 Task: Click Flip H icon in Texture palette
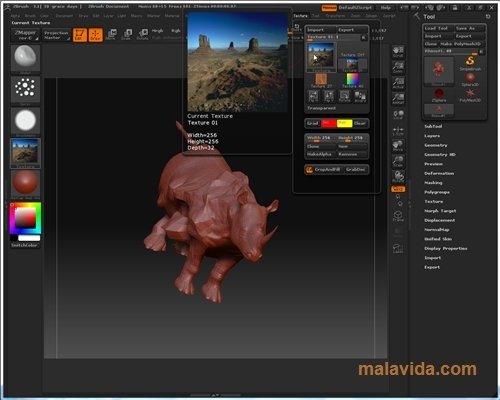313,96
